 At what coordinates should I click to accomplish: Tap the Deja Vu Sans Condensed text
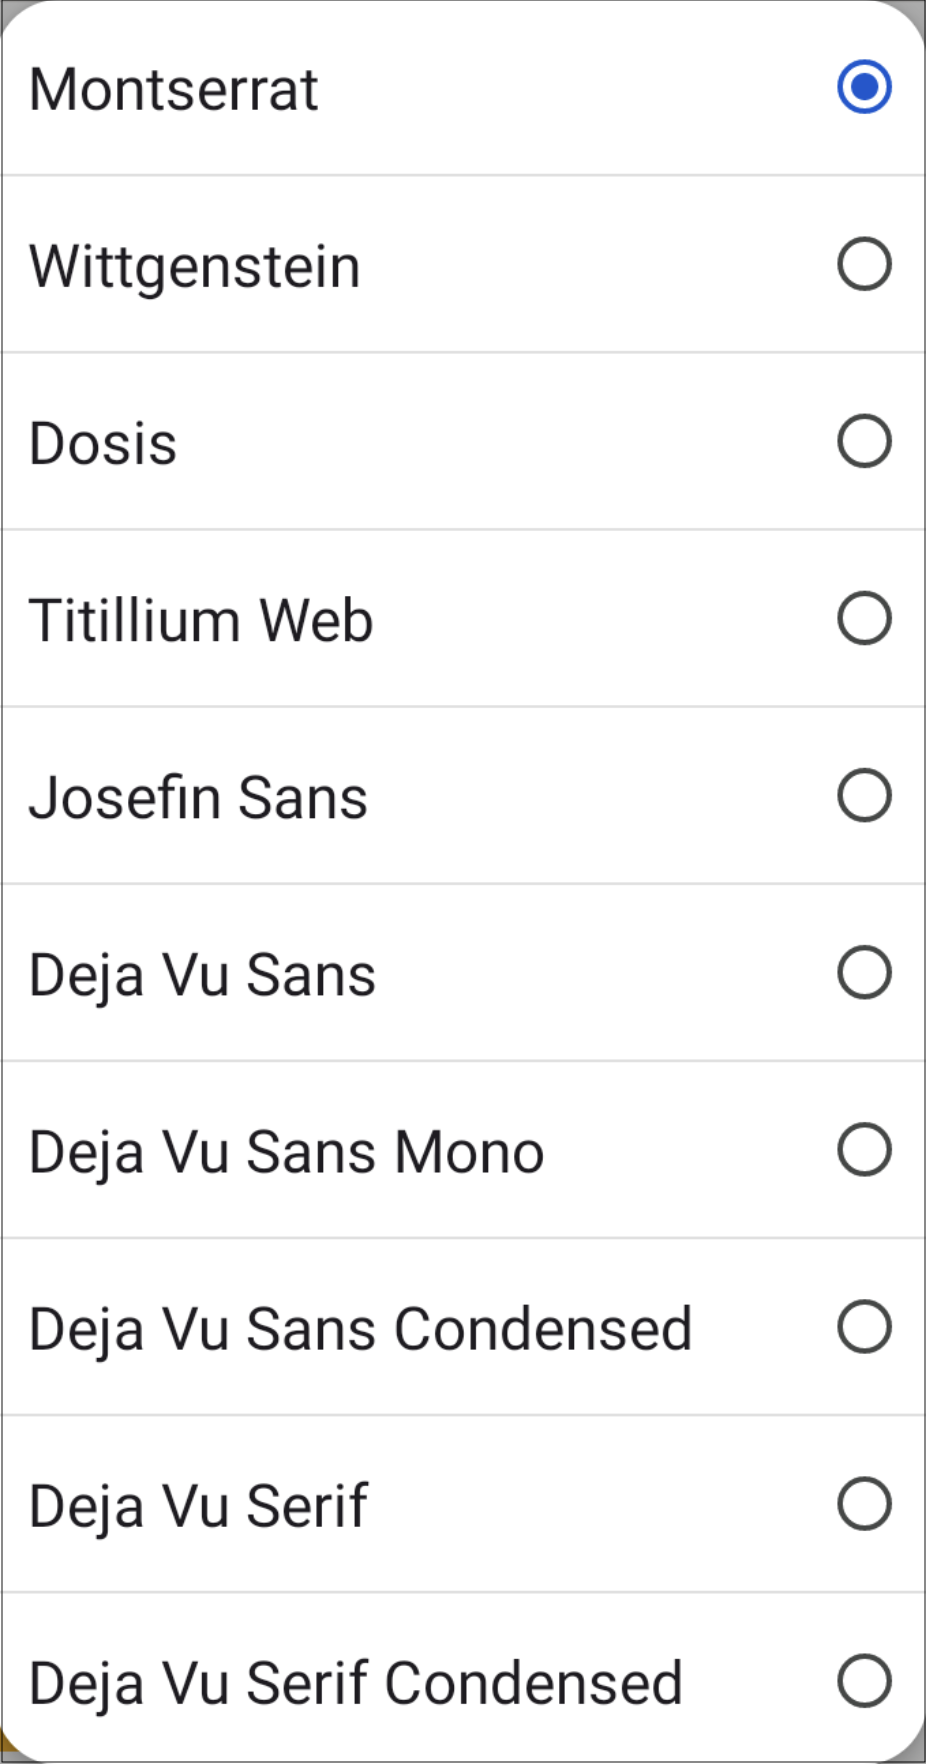pos(360,1329)
